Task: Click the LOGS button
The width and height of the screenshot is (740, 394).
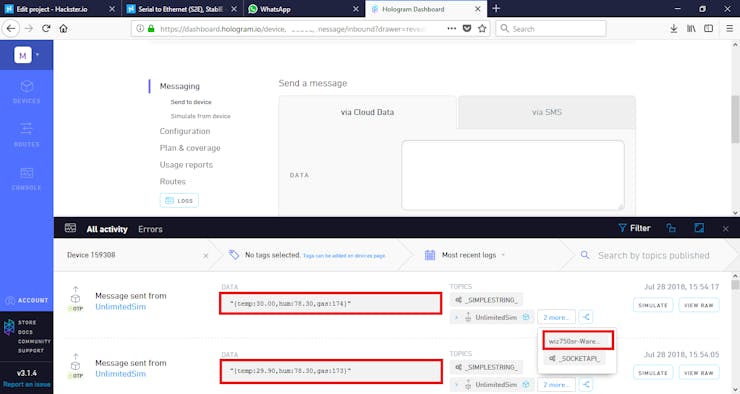Action: [x=179, y=201]
